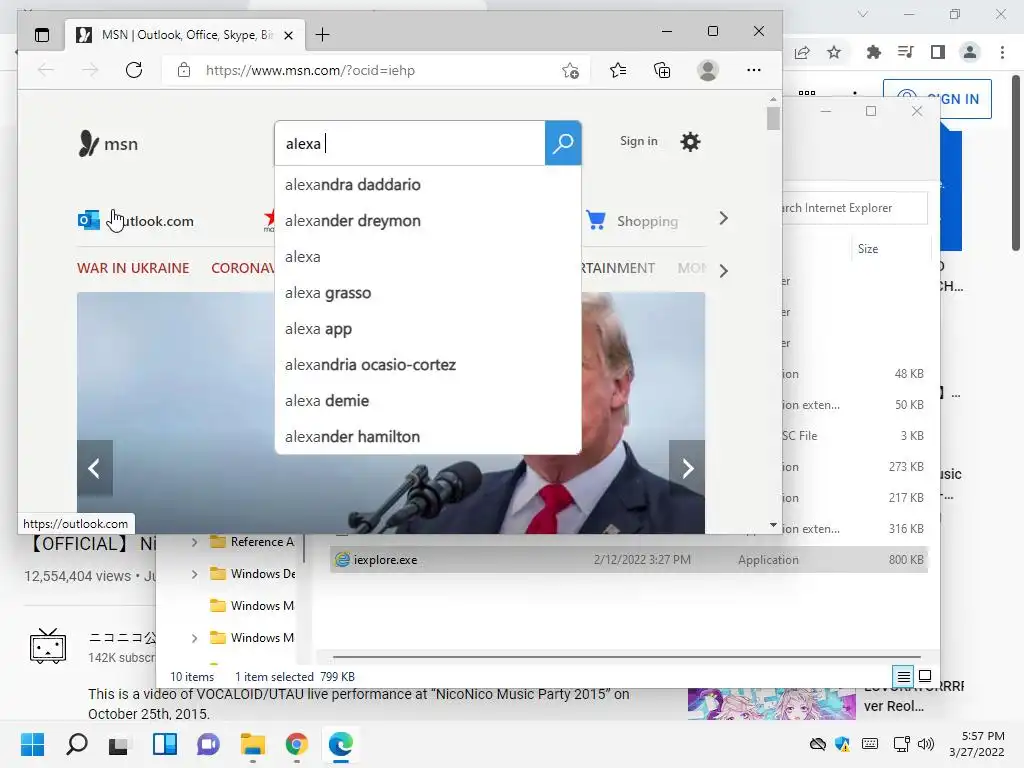This screenshot has width=1024, height=768.
Task: Bookmark this page in Chrome
Action: pyautogui.click(x=834, y=52)
